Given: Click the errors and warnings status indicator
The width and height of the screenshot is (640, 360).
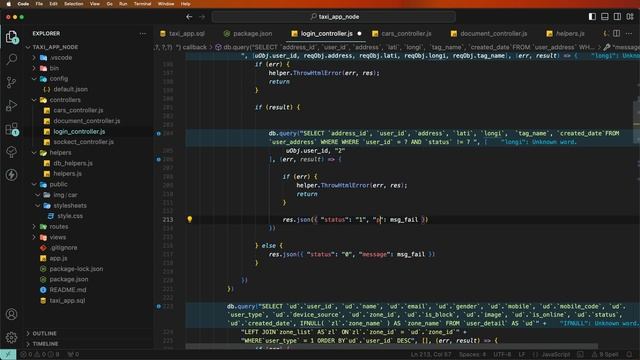Looking at the screenshot, I should coord(40,354).
